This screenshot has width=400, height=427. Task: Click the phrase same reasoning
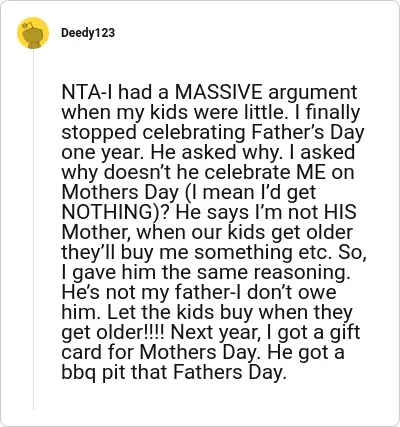[274, 272]
